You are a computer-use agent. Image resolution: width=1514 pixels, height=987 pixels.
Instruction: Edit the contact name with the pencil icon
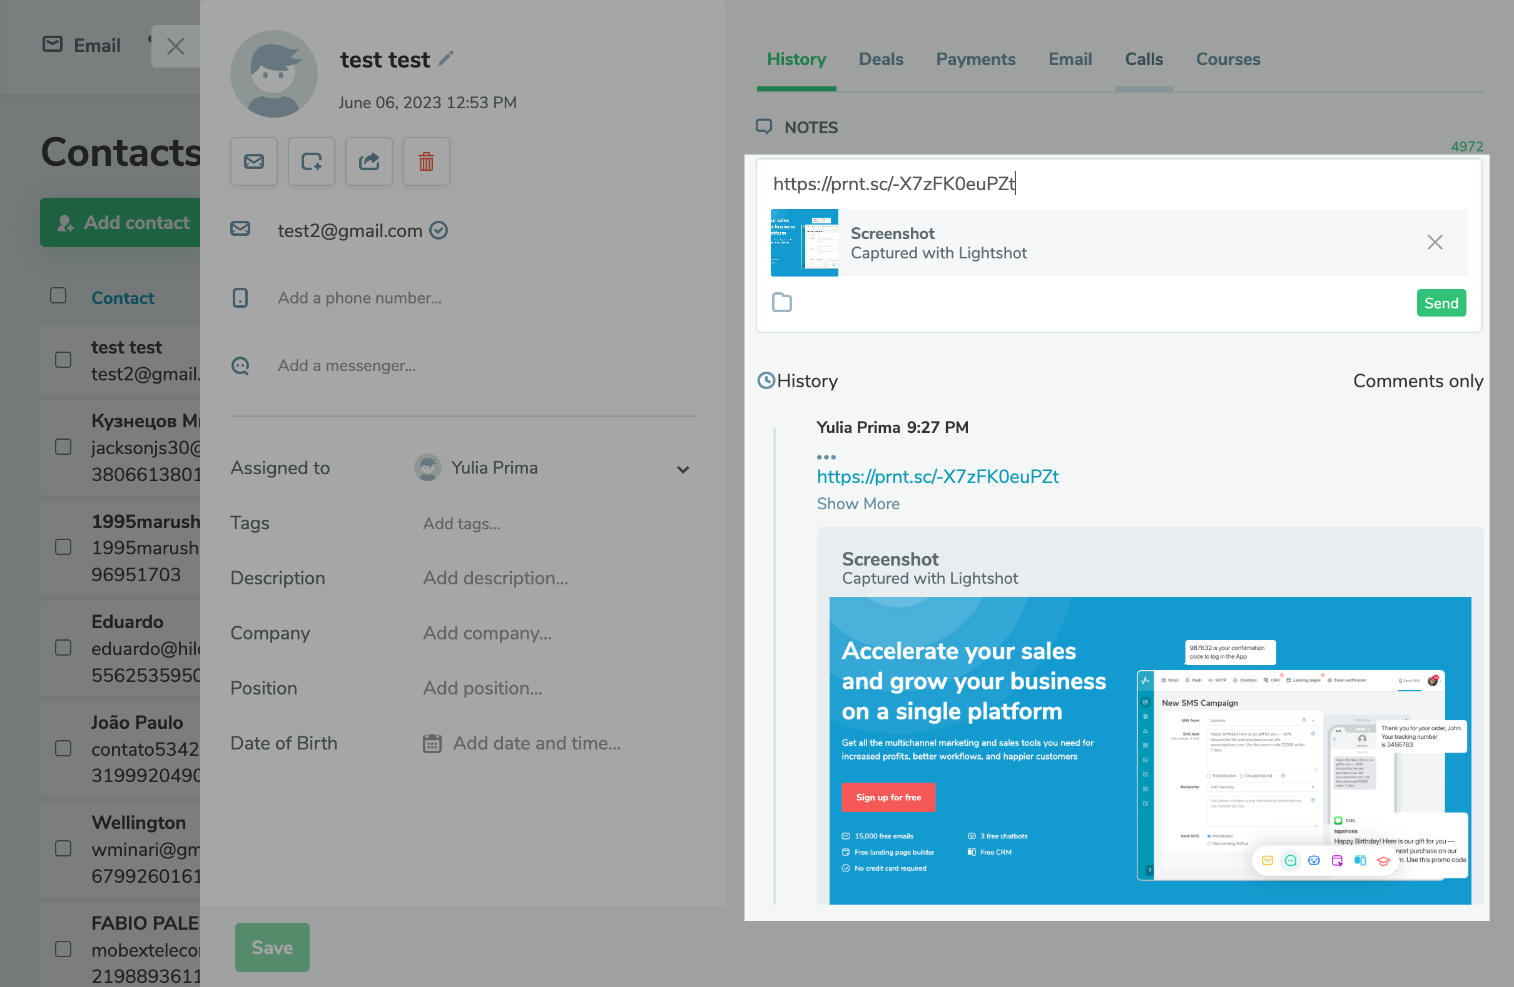pyautogui.click(x=444, y=58)
